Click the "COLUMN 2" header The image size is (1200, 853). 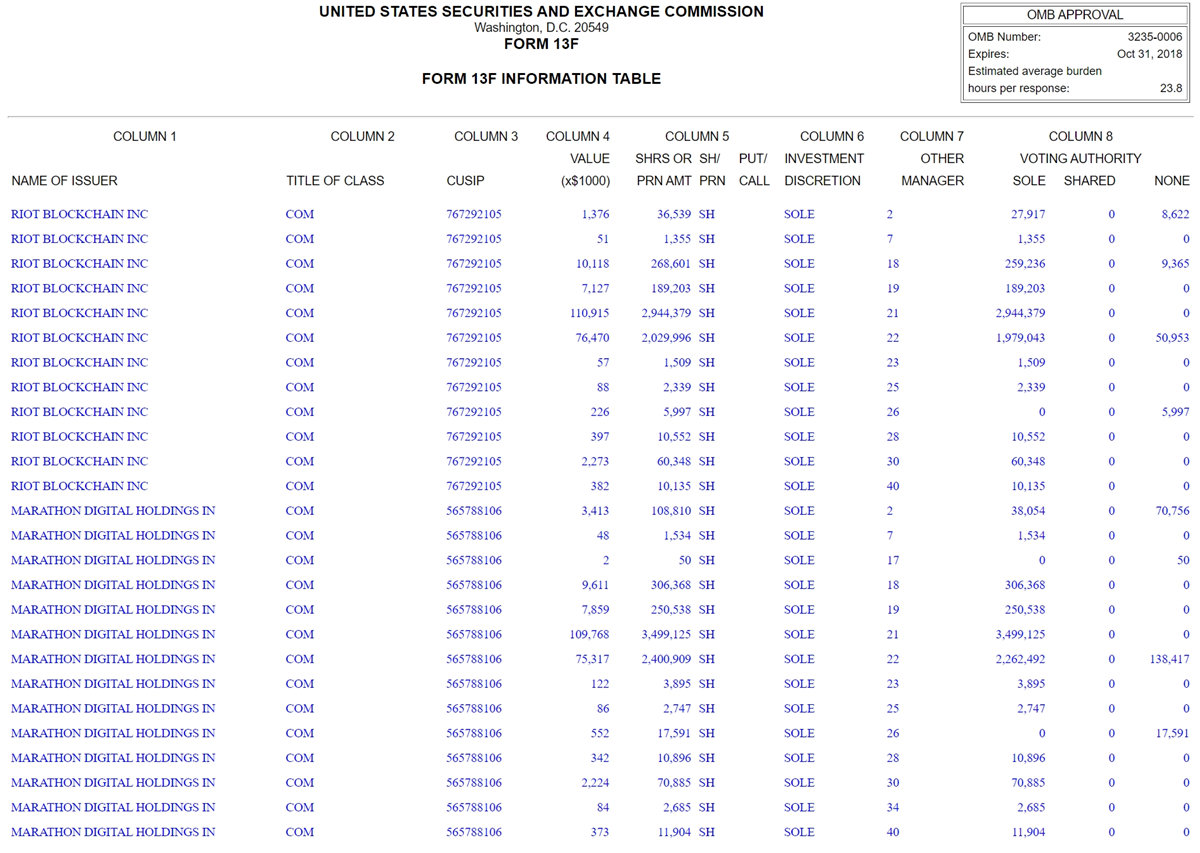(x=363, y=136)
